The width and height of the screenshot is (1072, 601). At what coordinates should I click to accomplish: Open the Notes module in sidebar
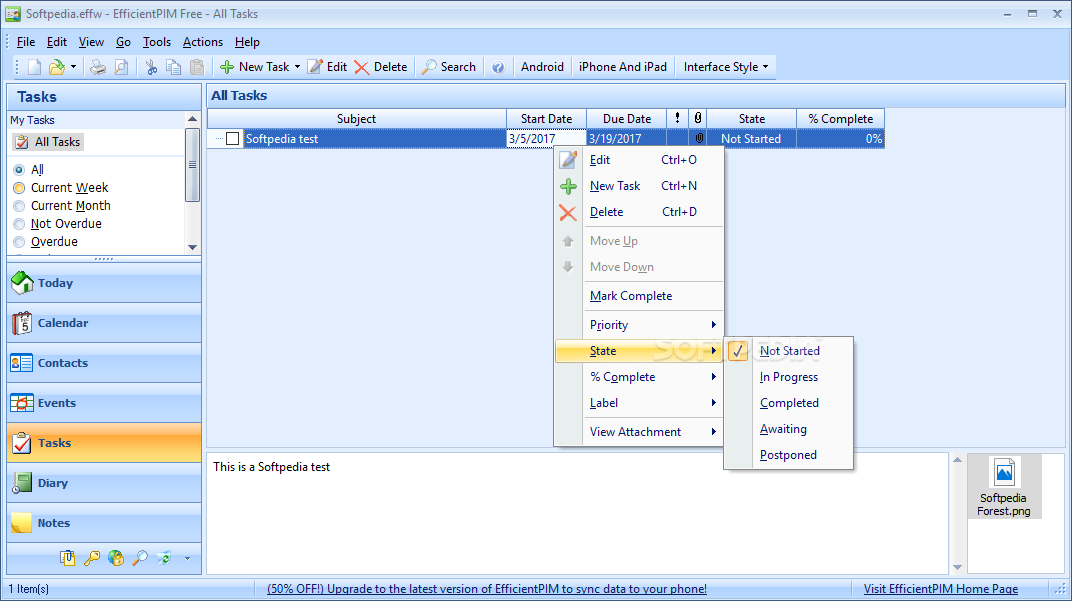pyautogui.click(x=104, y=523)
